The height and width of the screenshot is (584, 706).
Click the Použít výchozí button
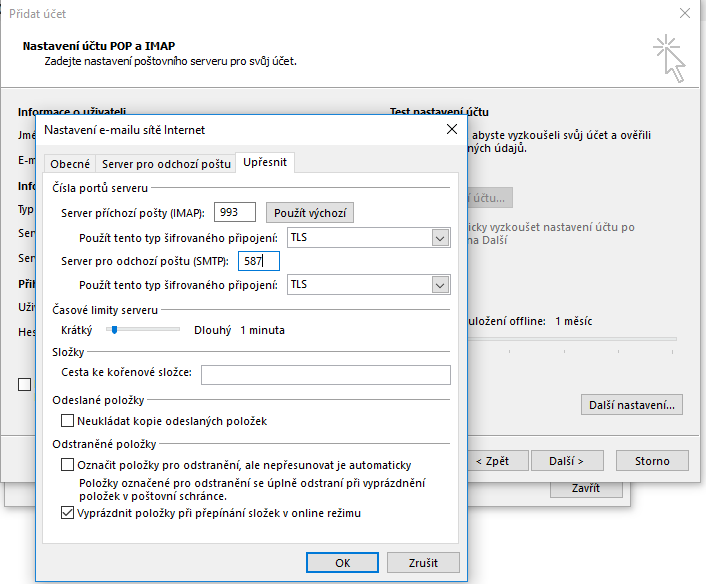tap(309, 213)
